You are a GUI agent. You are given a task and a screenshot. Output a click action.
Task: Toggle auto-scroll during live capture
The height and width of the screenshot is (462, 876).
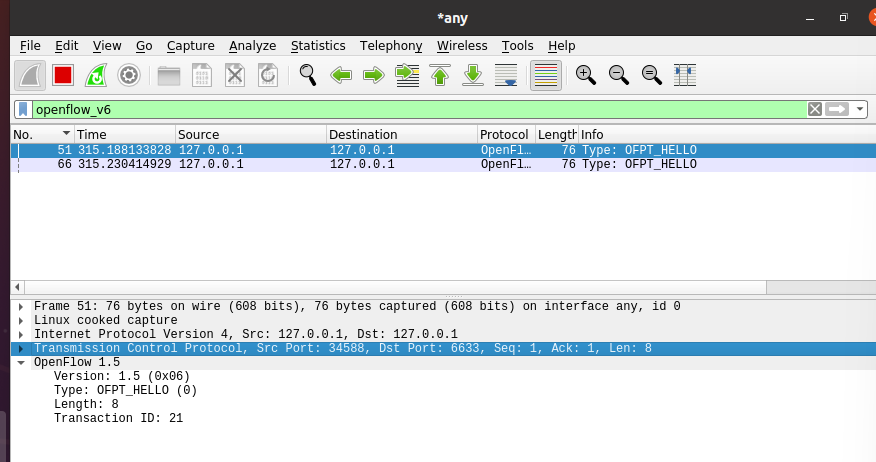506,75
